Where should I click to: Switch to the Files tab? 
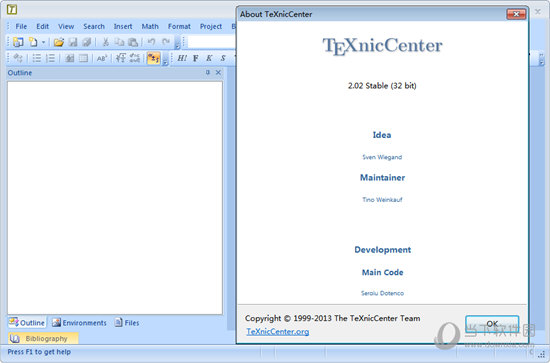click(x=127, y=322)
